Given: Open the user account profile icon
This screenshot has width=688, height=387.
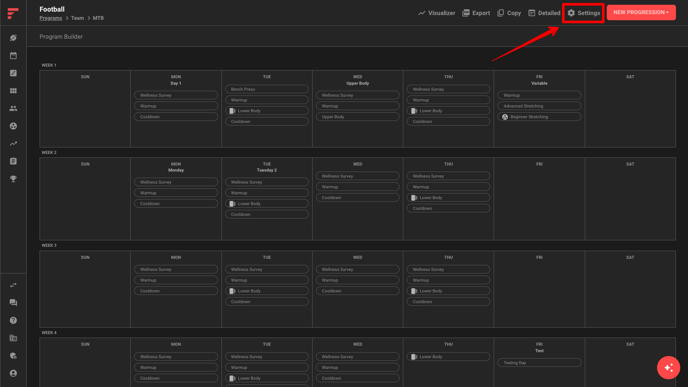Looking at the screenshot, I should (13, 373).
